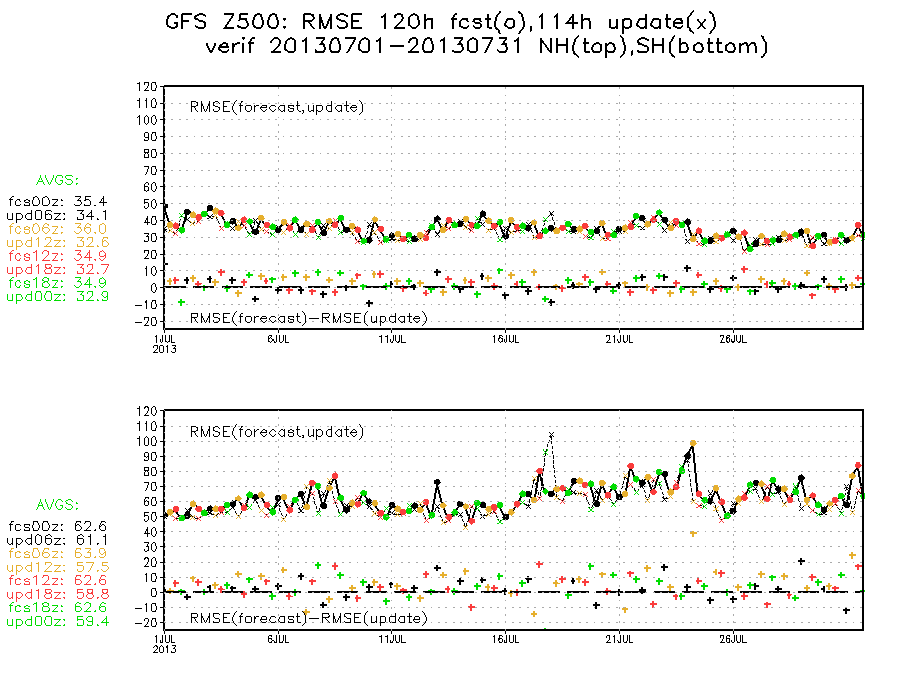Select 'upd00z: 59.4' in bottom legend
The height and width of the screenshot is (690, 905).
58,621
